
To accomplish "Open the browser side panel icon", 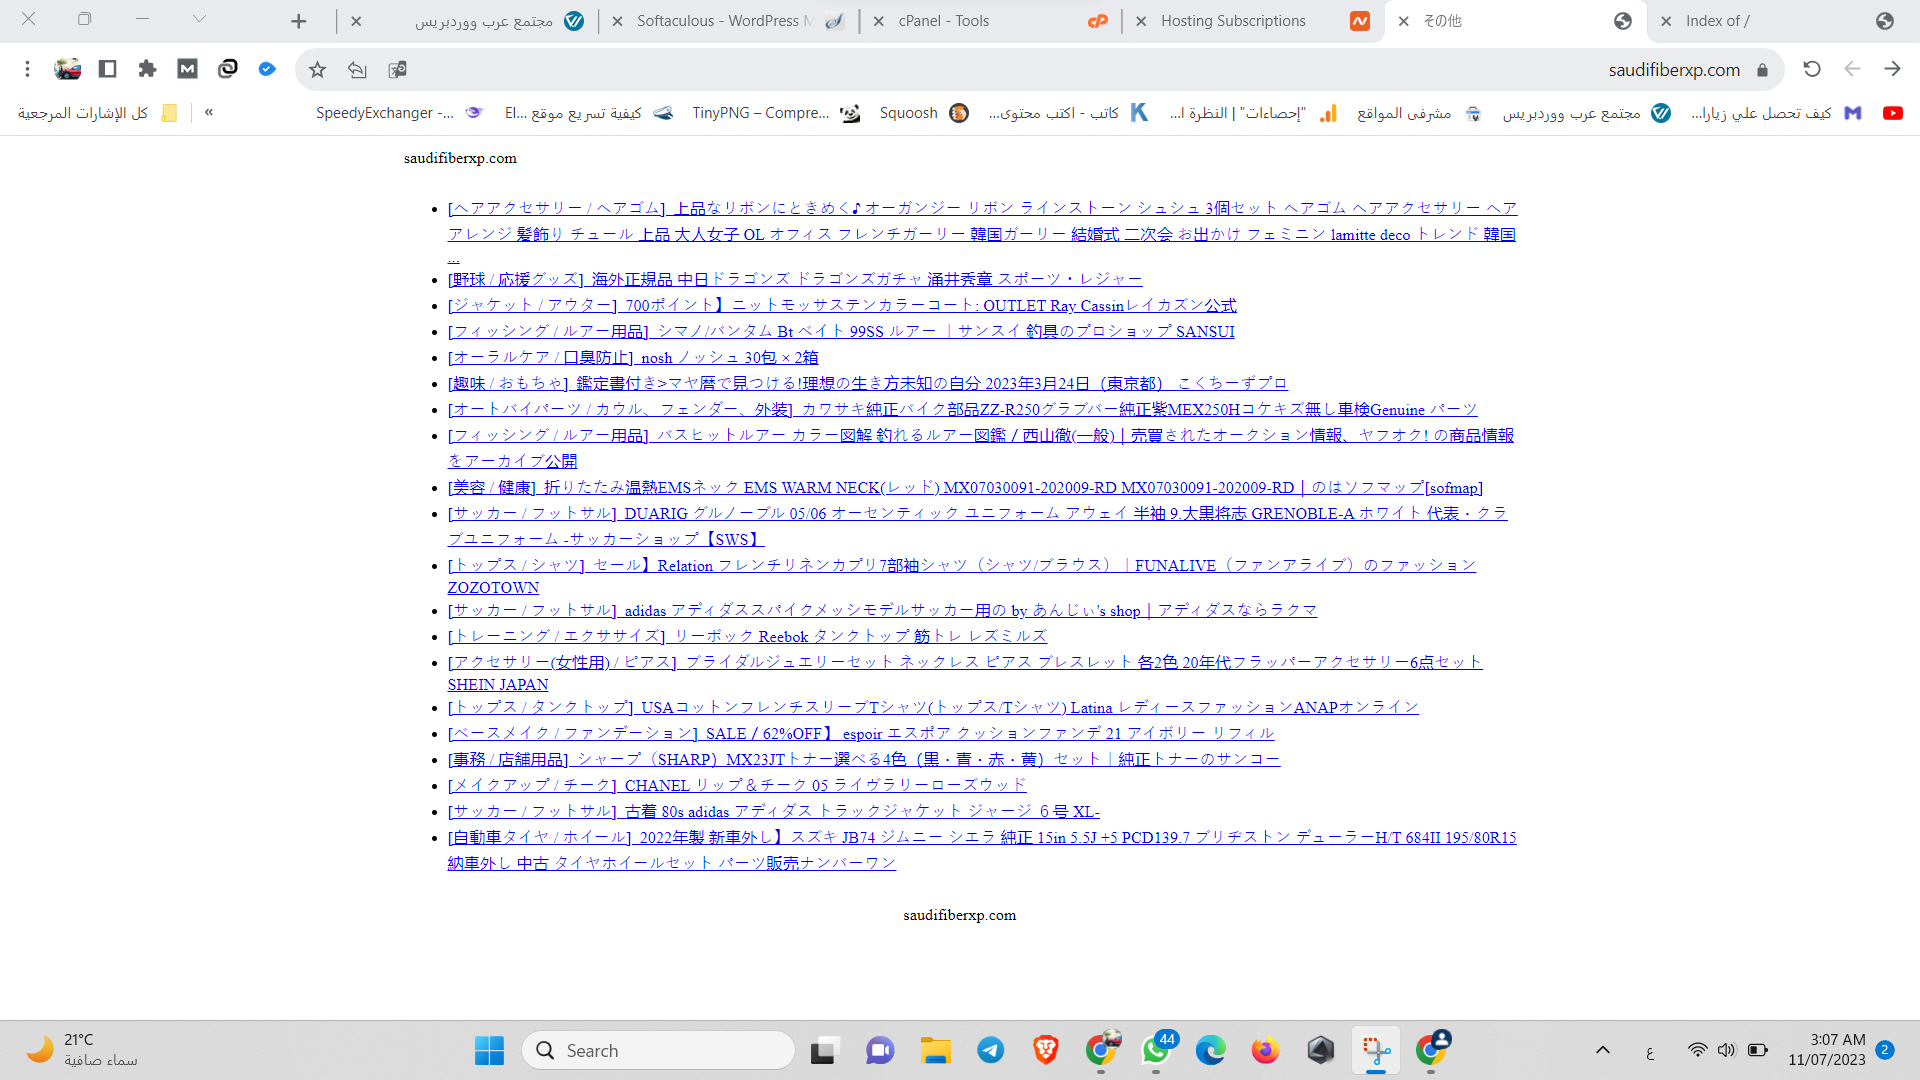I will (107, 69).
